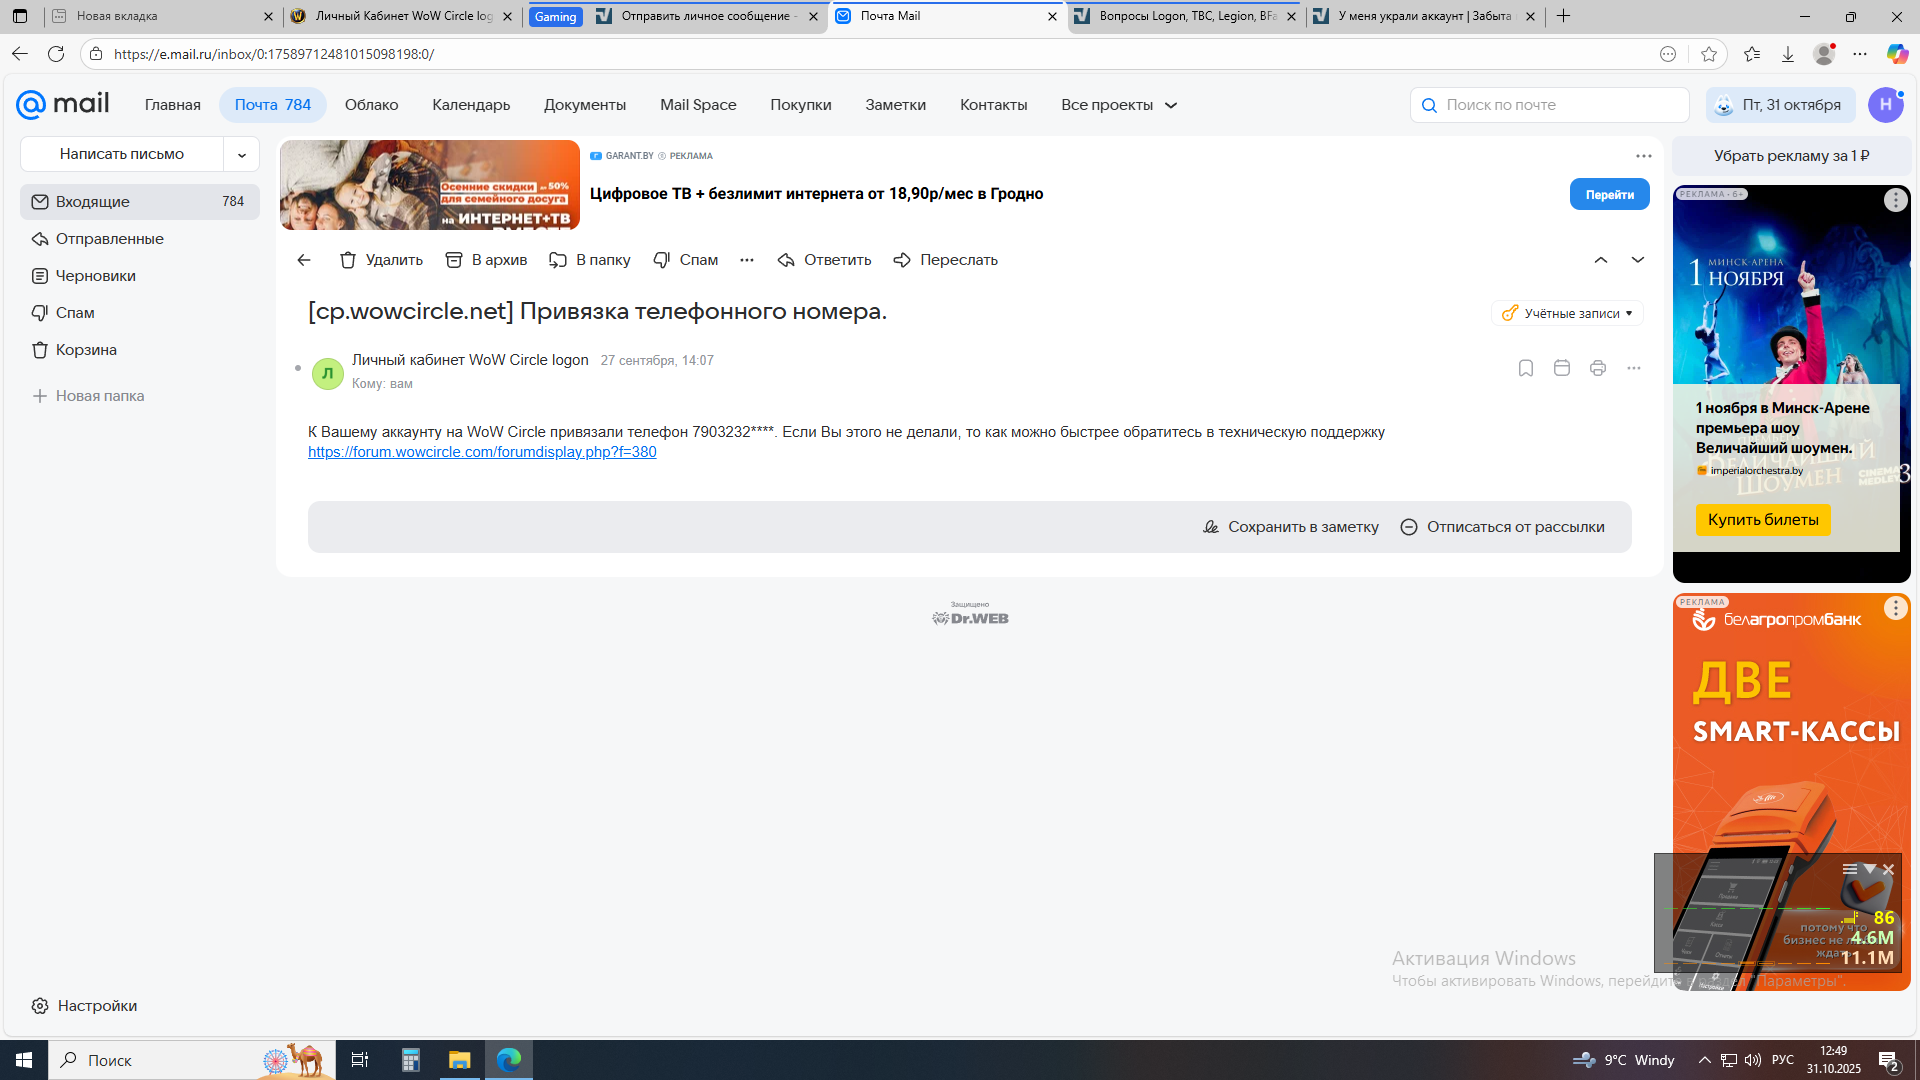Image resolution: width=1920 pixels, height=1080 pixels.
Task: Click the calendar icon in the message header
Action: pyautogui.click(x=1562, y=368)
